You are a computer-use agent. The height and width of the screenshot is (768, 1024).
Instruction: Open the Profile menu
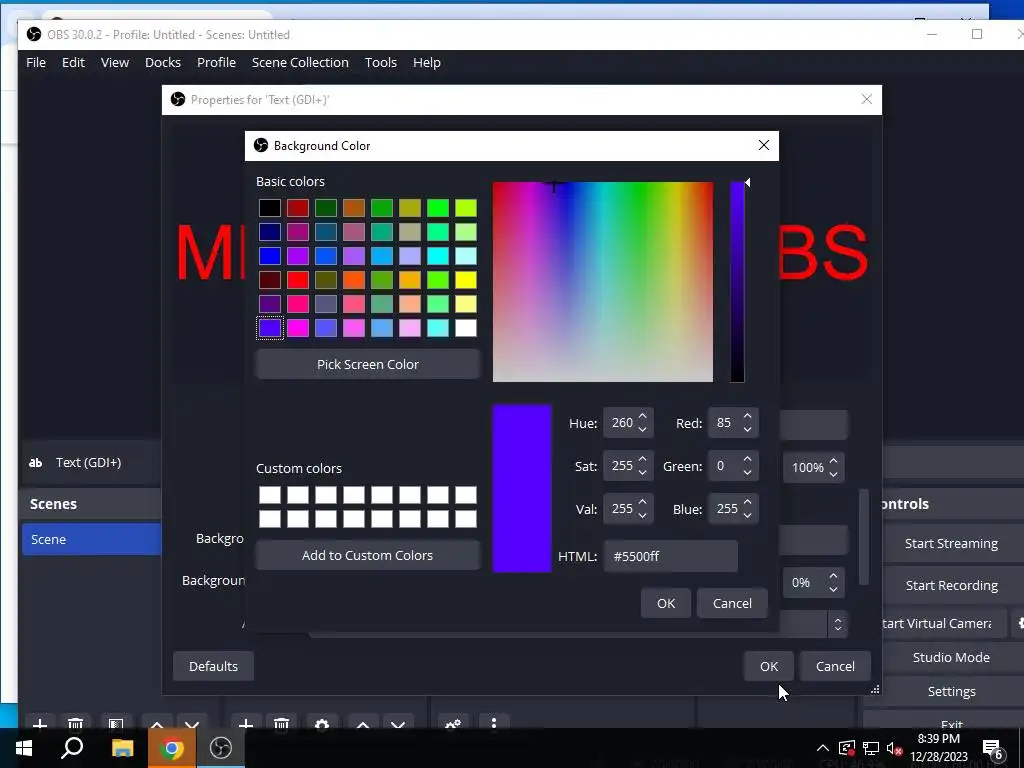pyautogui.click(x=216, y=63)
